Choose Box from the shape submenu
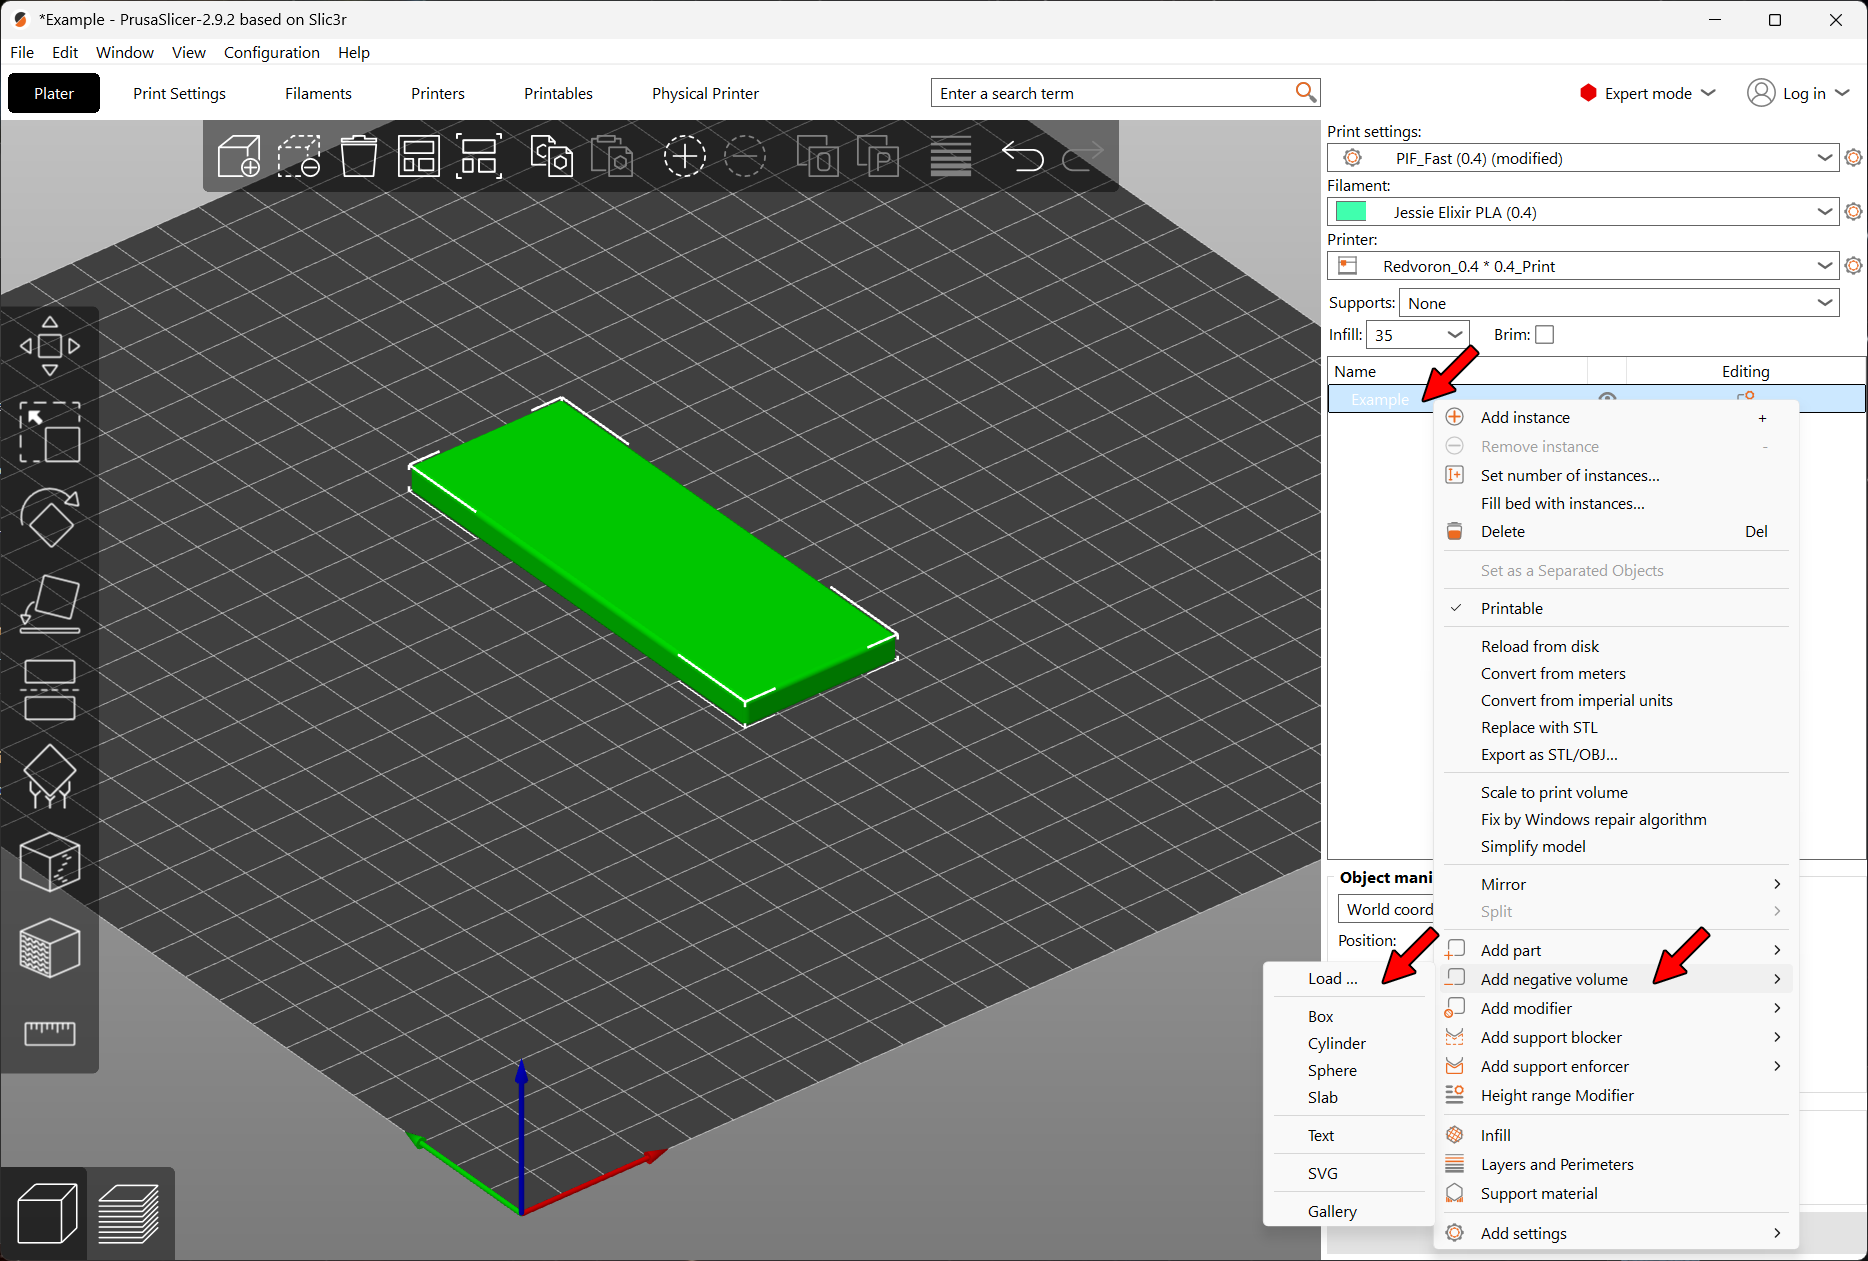This screenshot has height=1261, width=1868. pos(1320,1016)
